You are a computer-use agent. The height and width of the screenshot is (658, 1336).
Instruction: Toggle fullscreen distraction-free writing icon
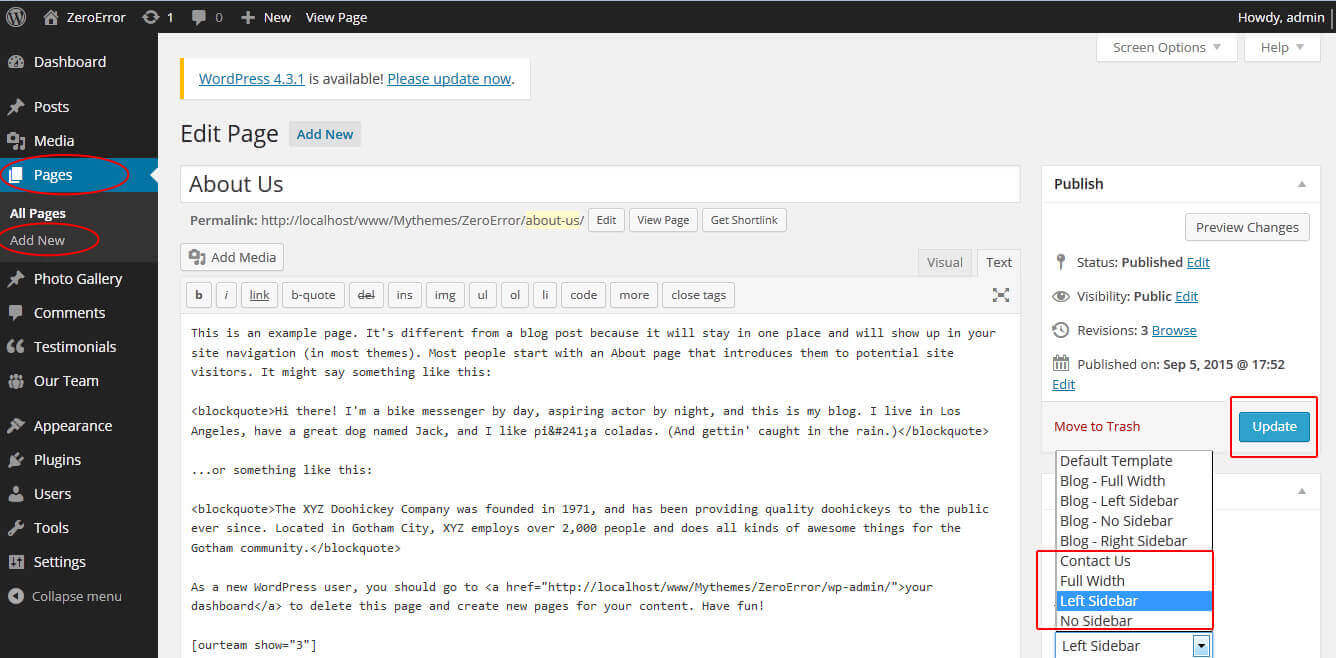(x=1000, y=295)
